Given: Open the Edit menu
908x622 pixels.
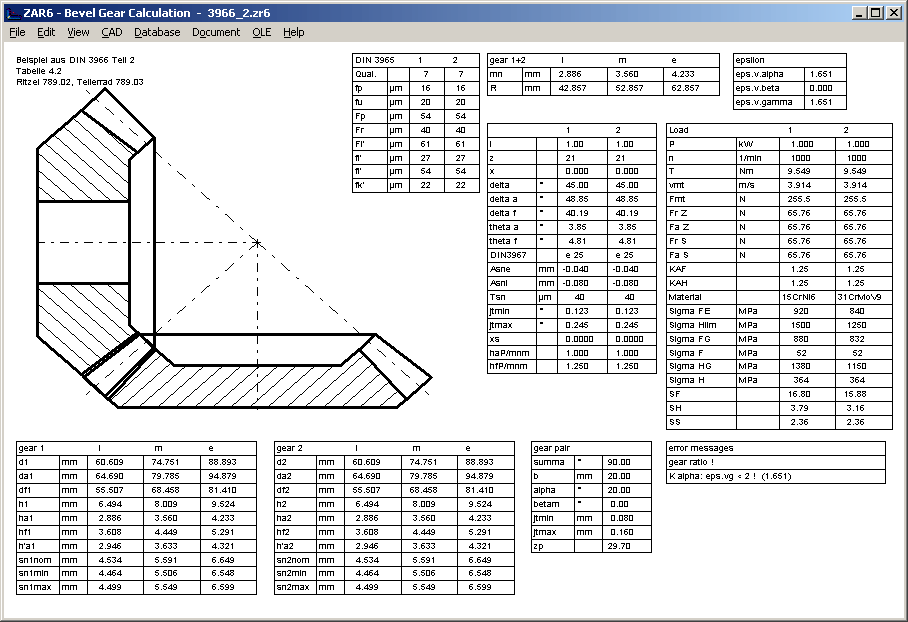Looking at the screenshot, I should (x=46, y=32).
